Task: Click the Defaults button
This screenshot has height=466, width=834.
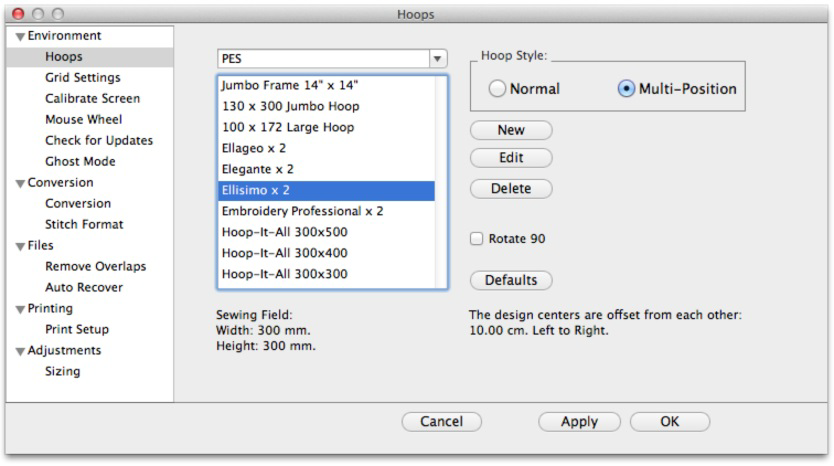Action: [x=511, y=280]
